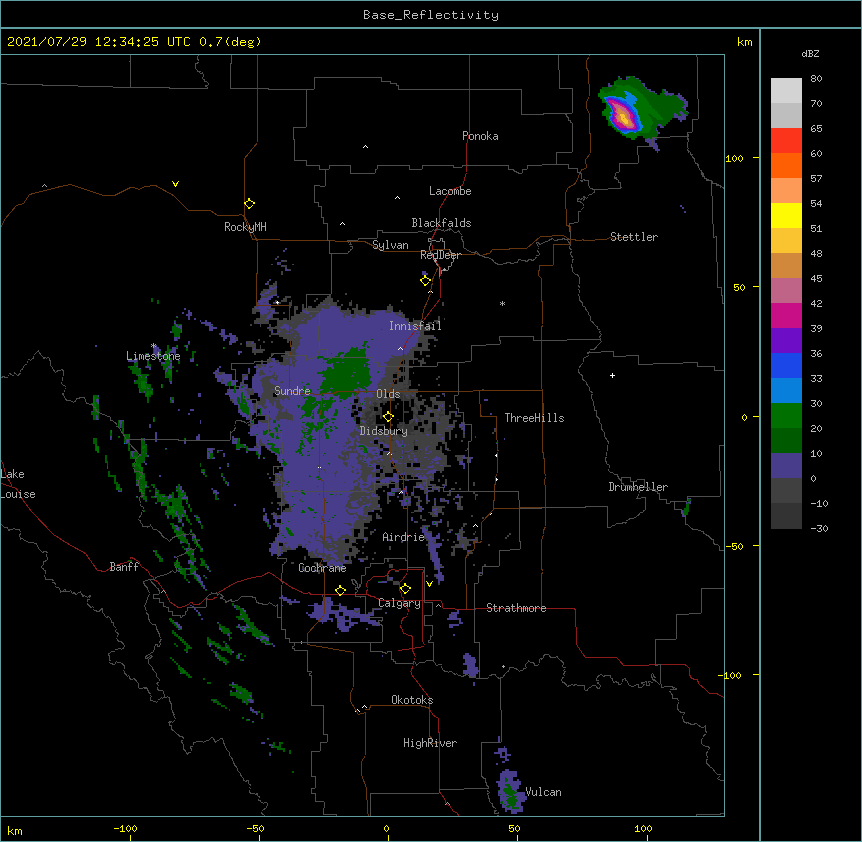Click the Strathmore town label
This screenshot has width=862, height=842.
[516, 608]
